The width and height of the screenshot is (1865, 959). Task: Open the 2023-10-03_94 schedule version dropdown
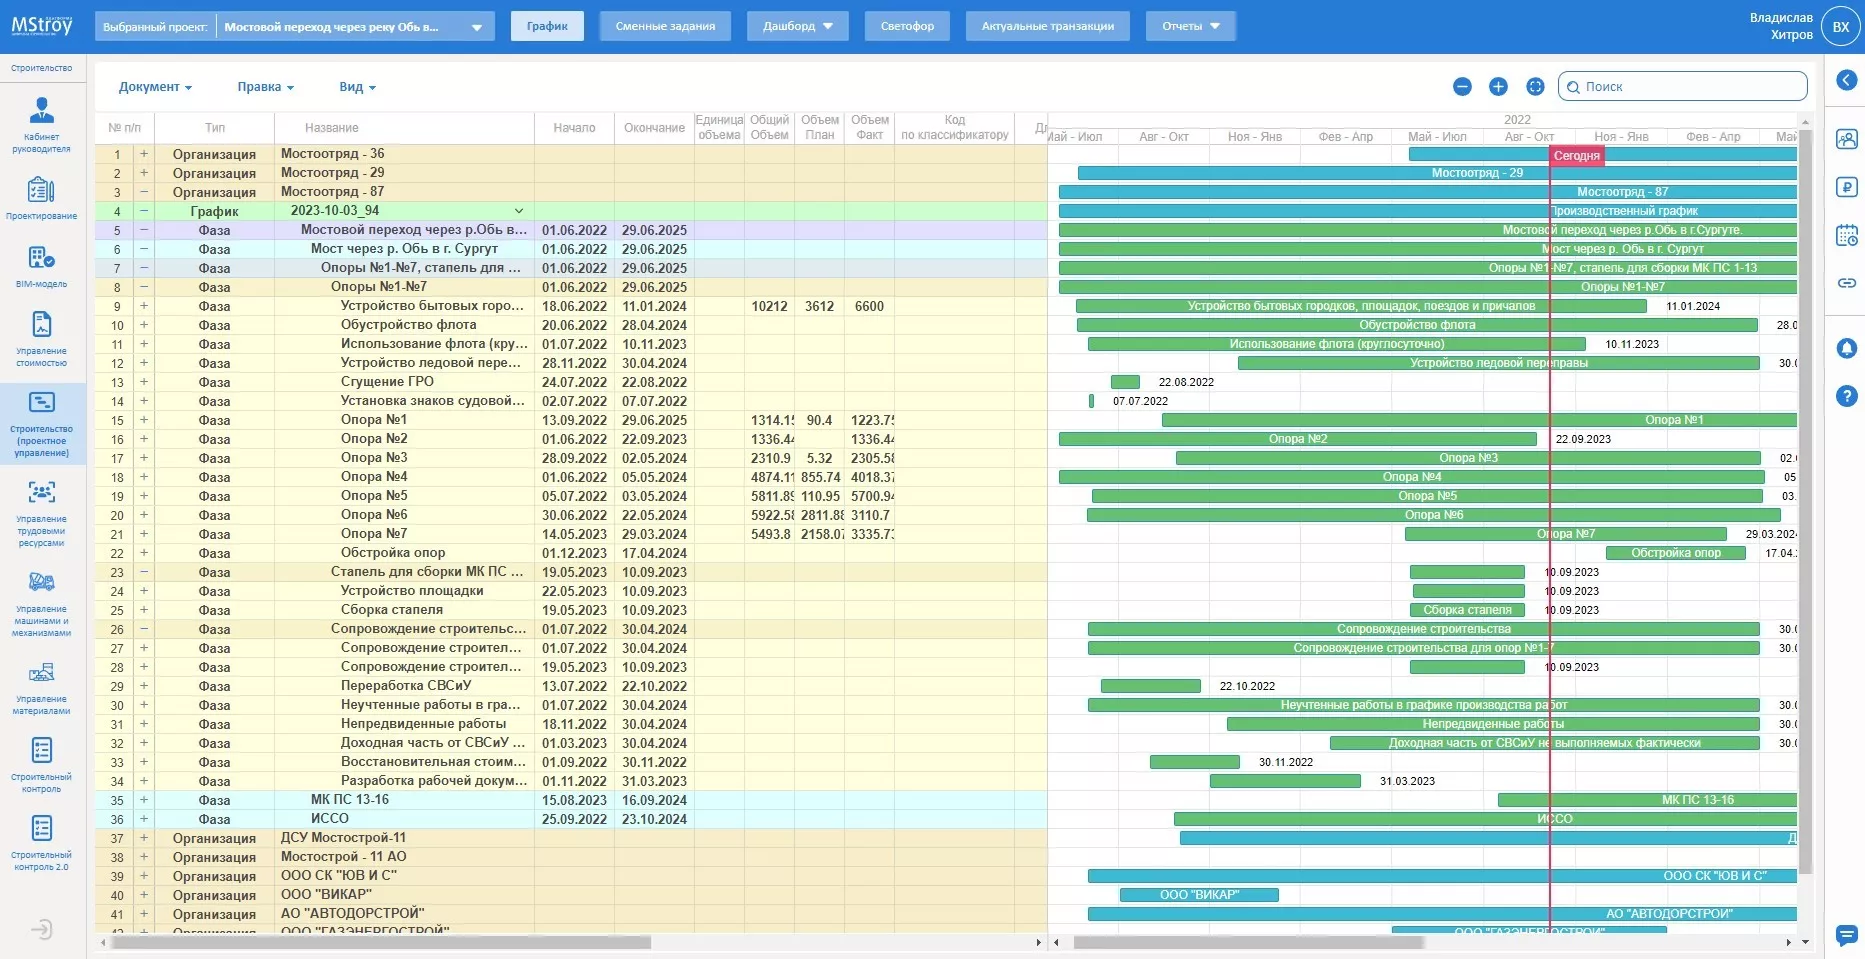519,211
